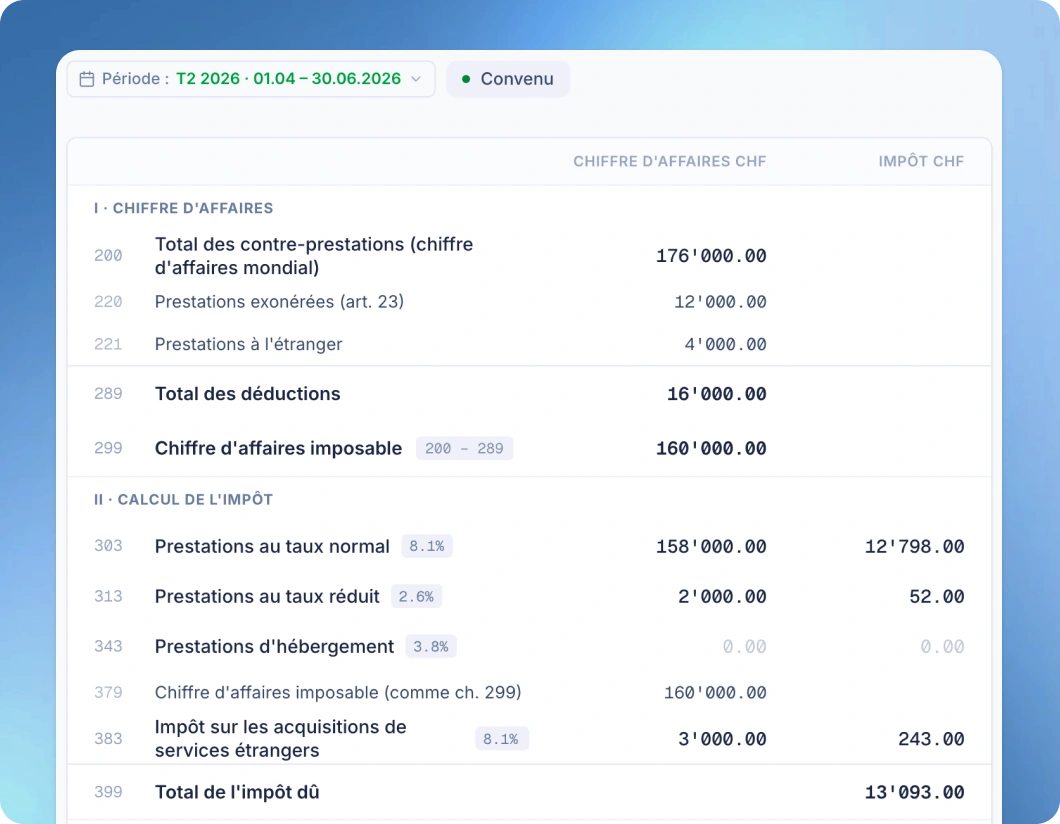
Task: Click the 8.1% badge on row 383
Action: coord(502,739)
